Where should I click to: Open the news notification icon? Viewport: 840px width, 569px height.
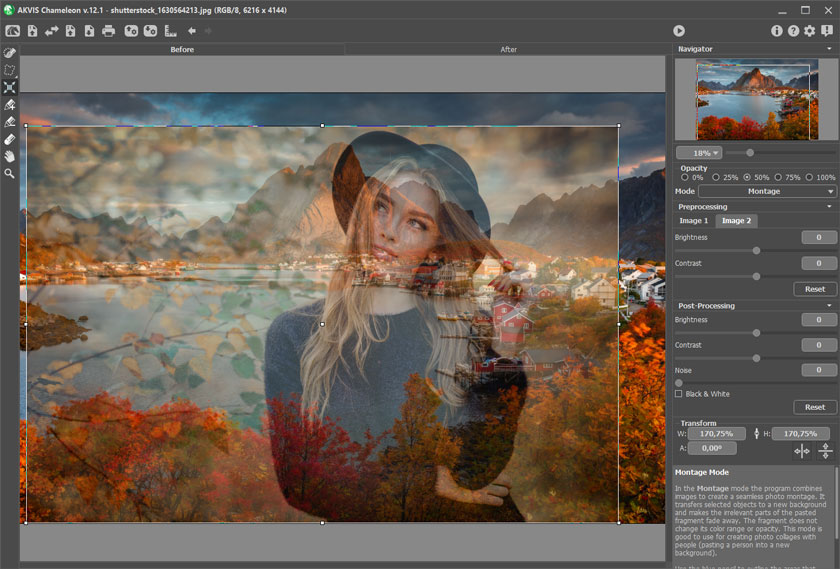(827, 31)
